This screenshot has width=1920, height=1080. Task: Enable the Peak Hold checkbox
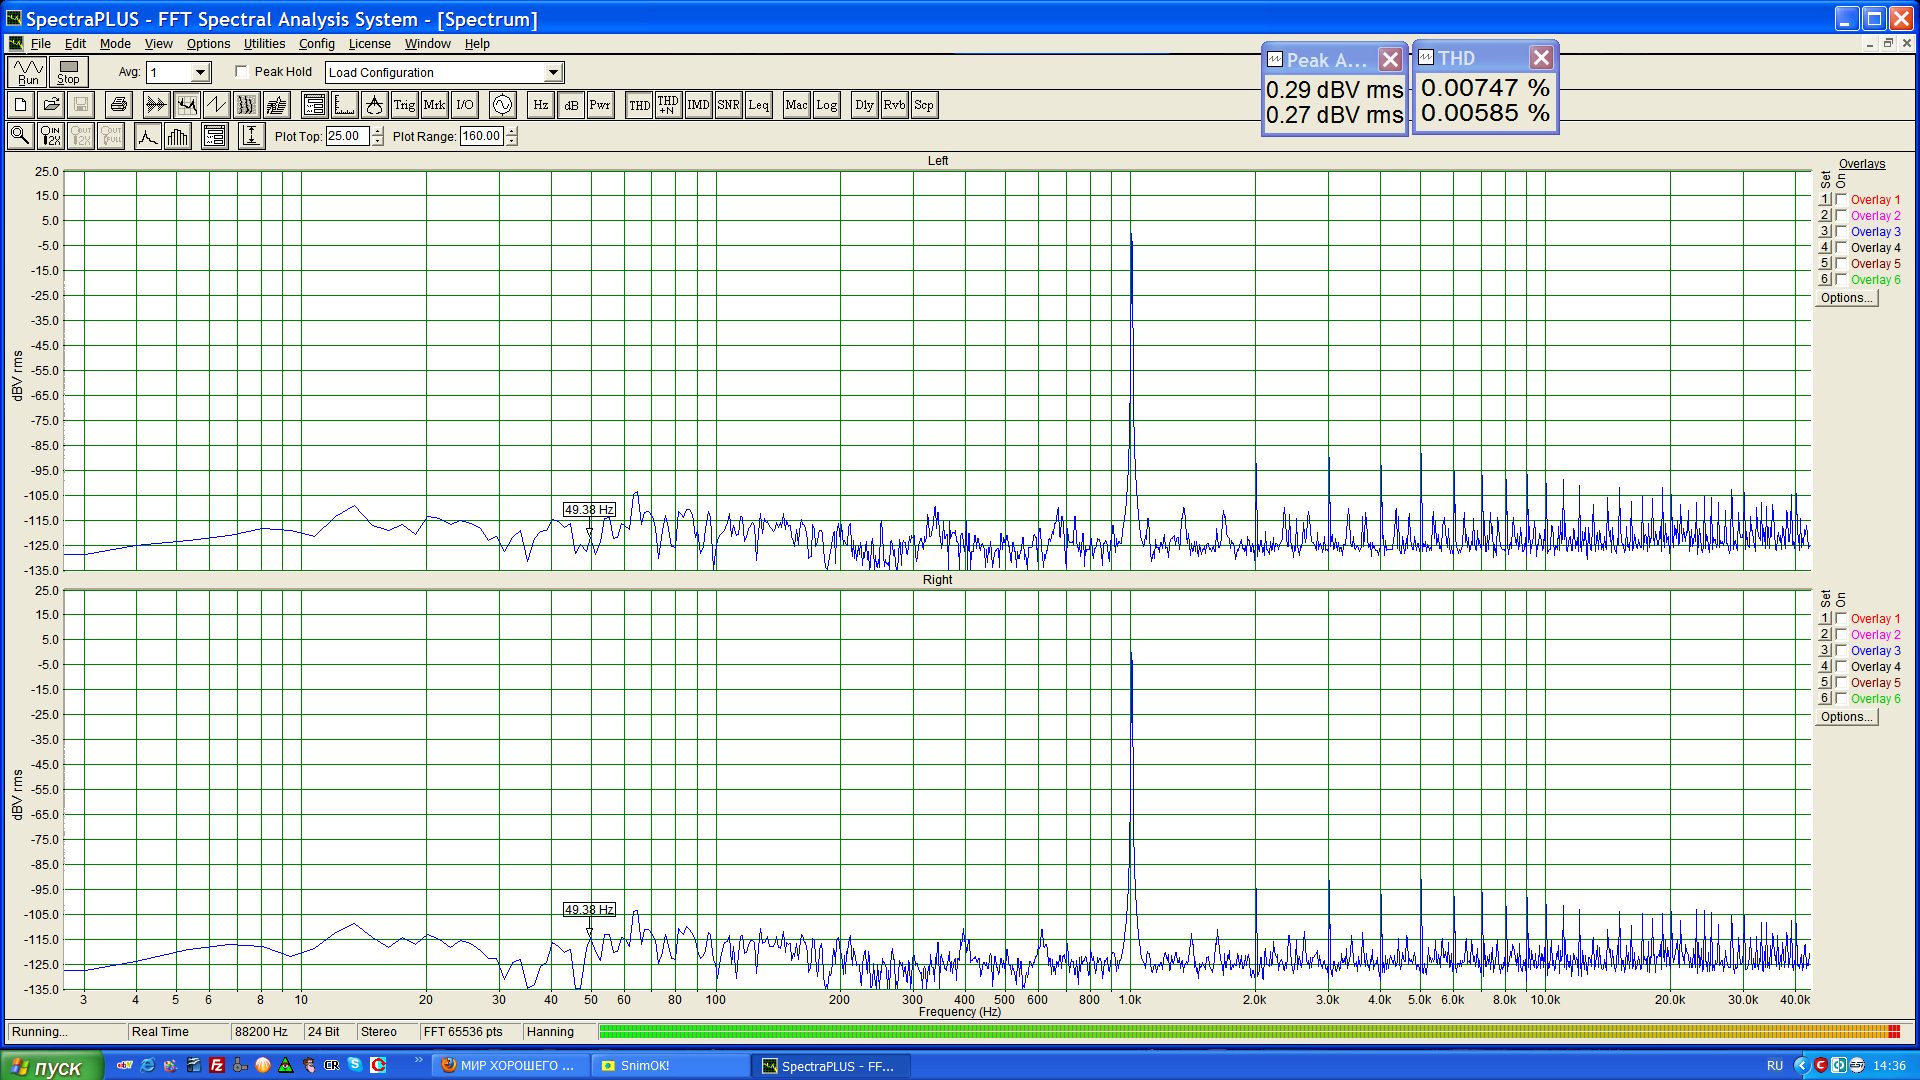(242, 72)
